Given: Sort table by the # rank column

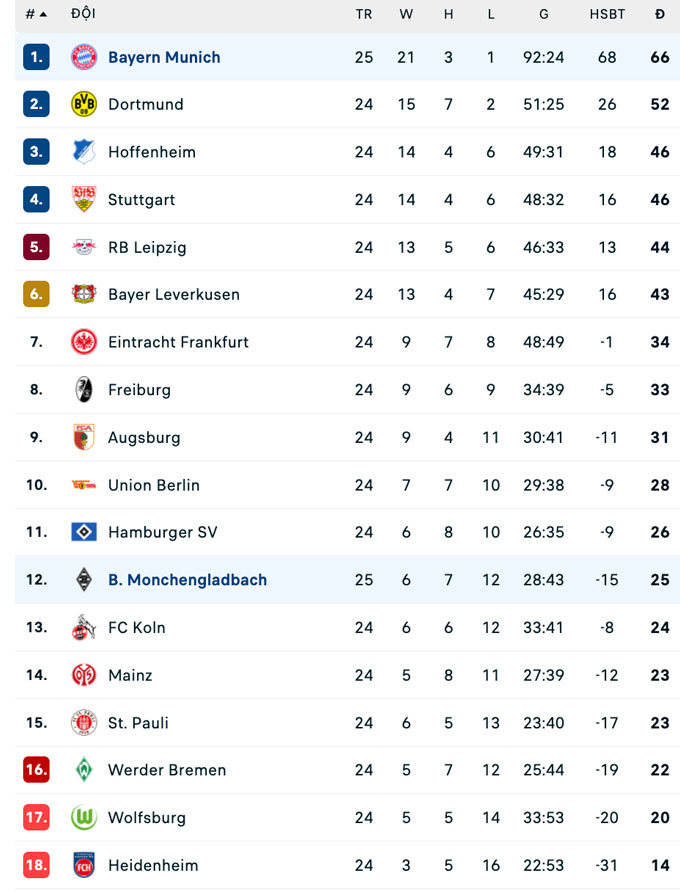Looking at the screenshot, I should 36,14.
